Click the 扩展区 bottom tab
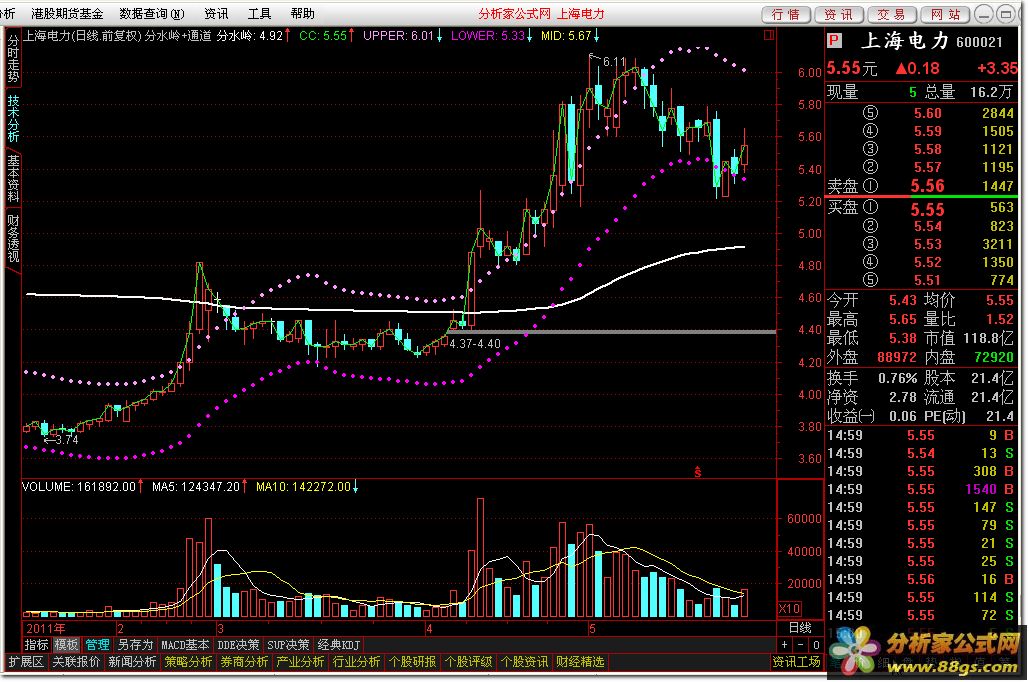 click(26, 662)
